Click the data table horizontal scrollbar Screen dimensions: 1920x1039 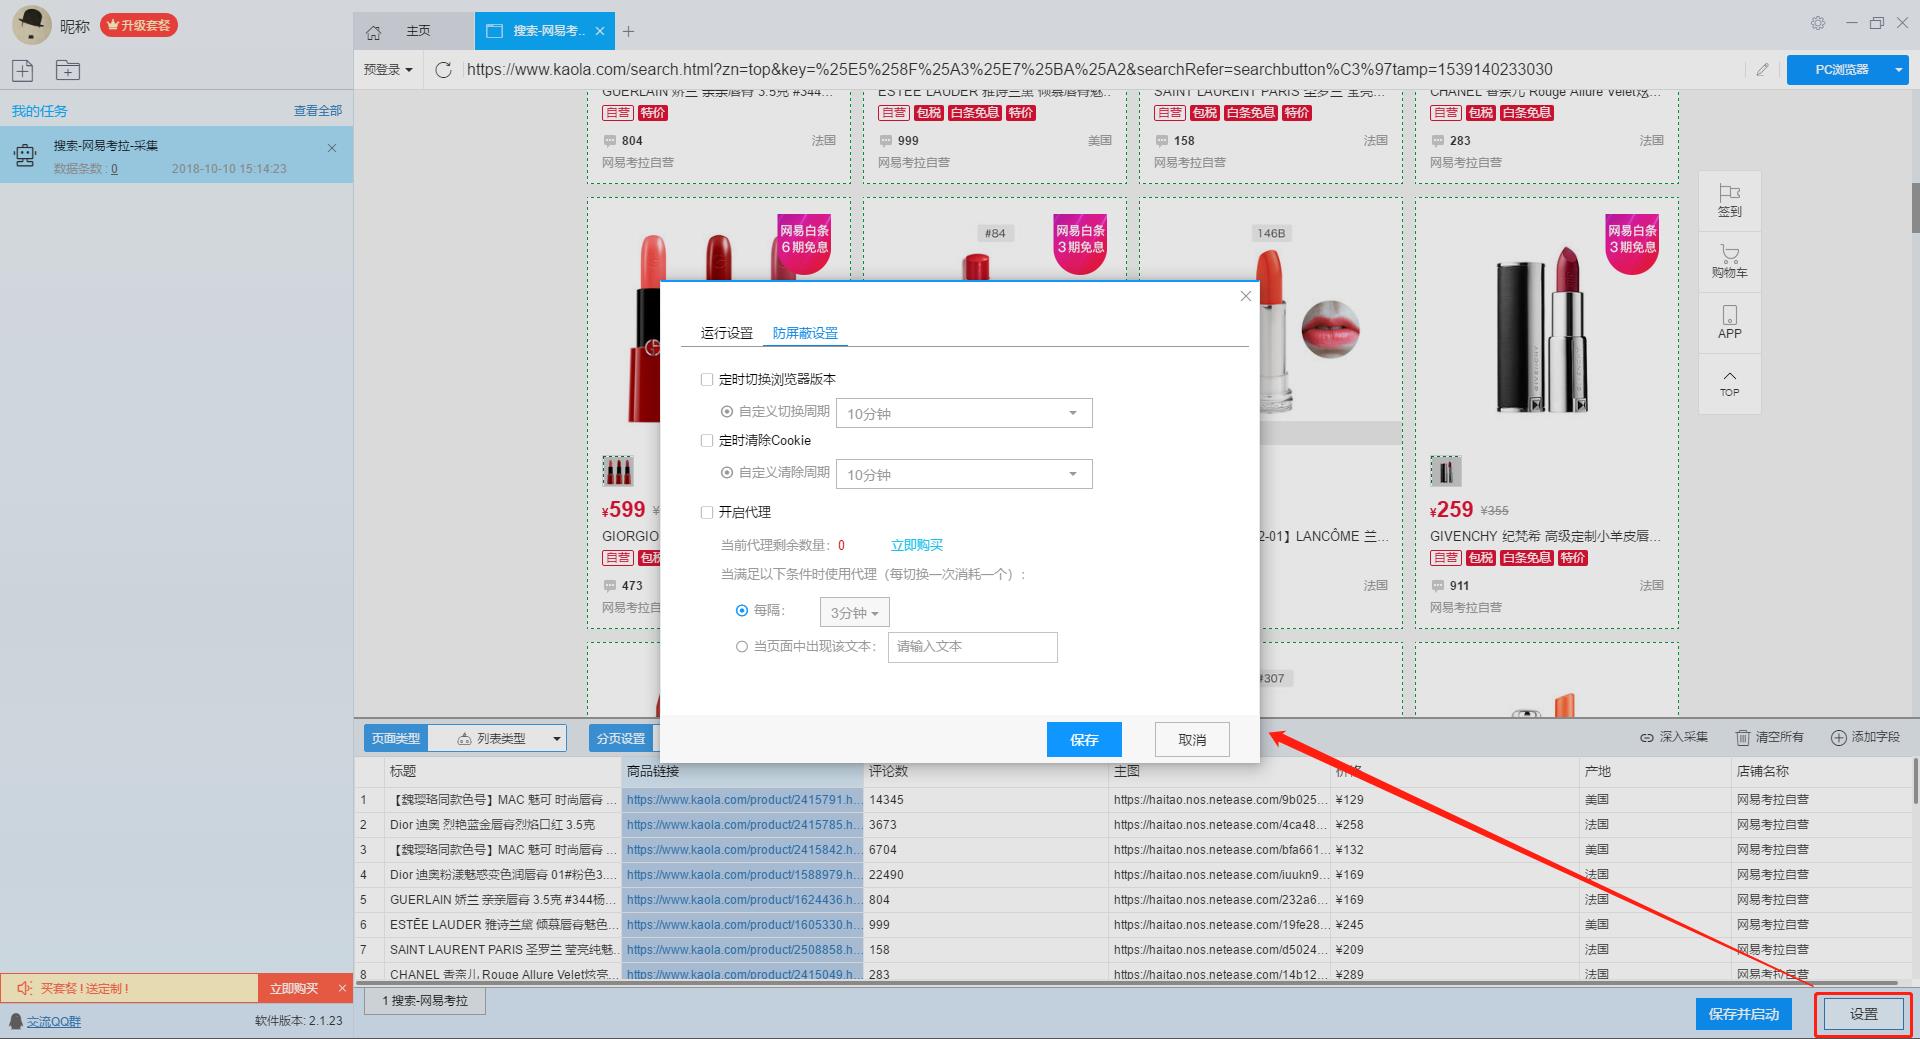click(1128, 983)
